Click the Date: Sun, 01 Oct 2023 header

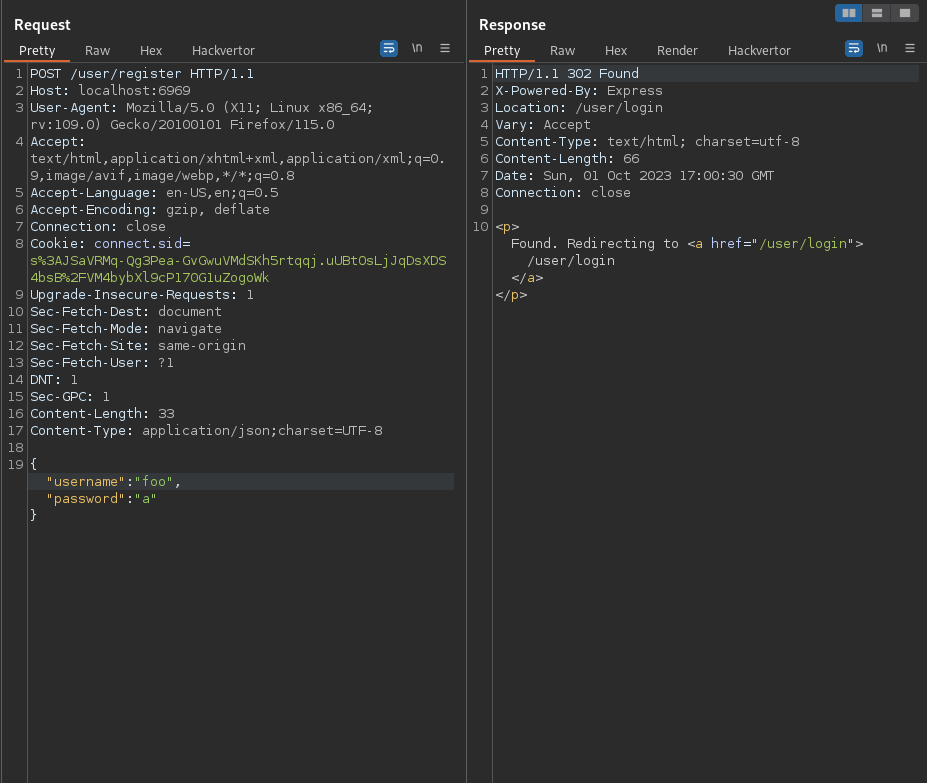coord(634,176)
